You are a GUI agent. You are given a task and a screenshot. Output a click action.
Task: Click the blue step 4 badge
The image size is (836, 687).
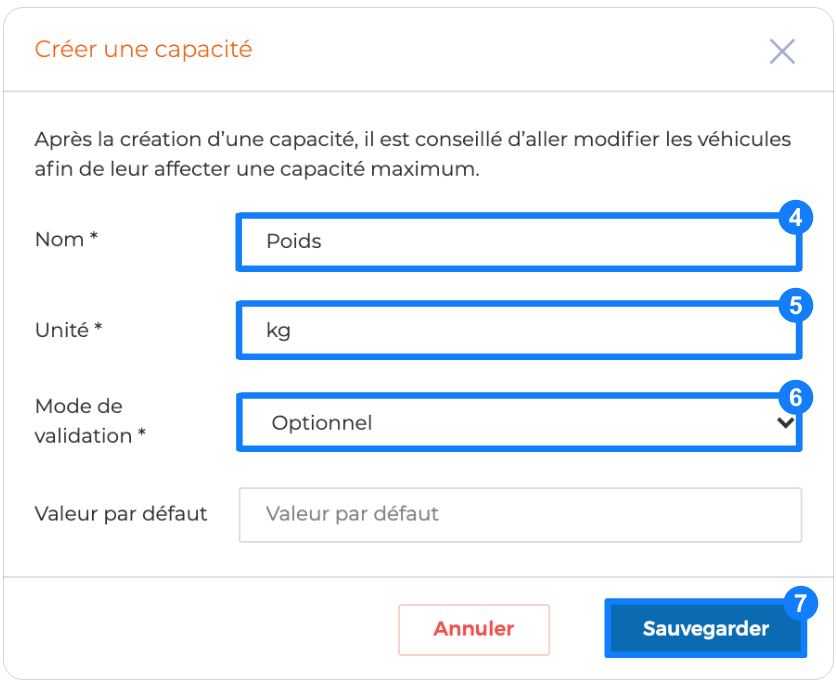795,217
